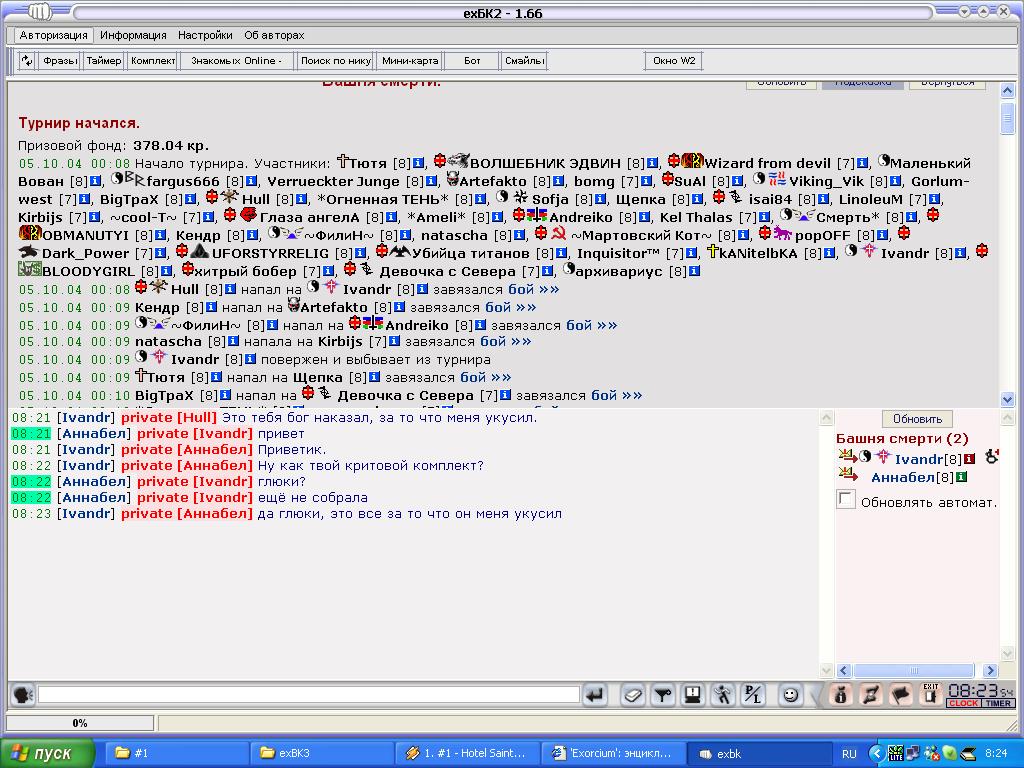Screen dimensions: 1024x768
Task: Open the Комплект toolbar button
Action: click(x=153, y=61)
